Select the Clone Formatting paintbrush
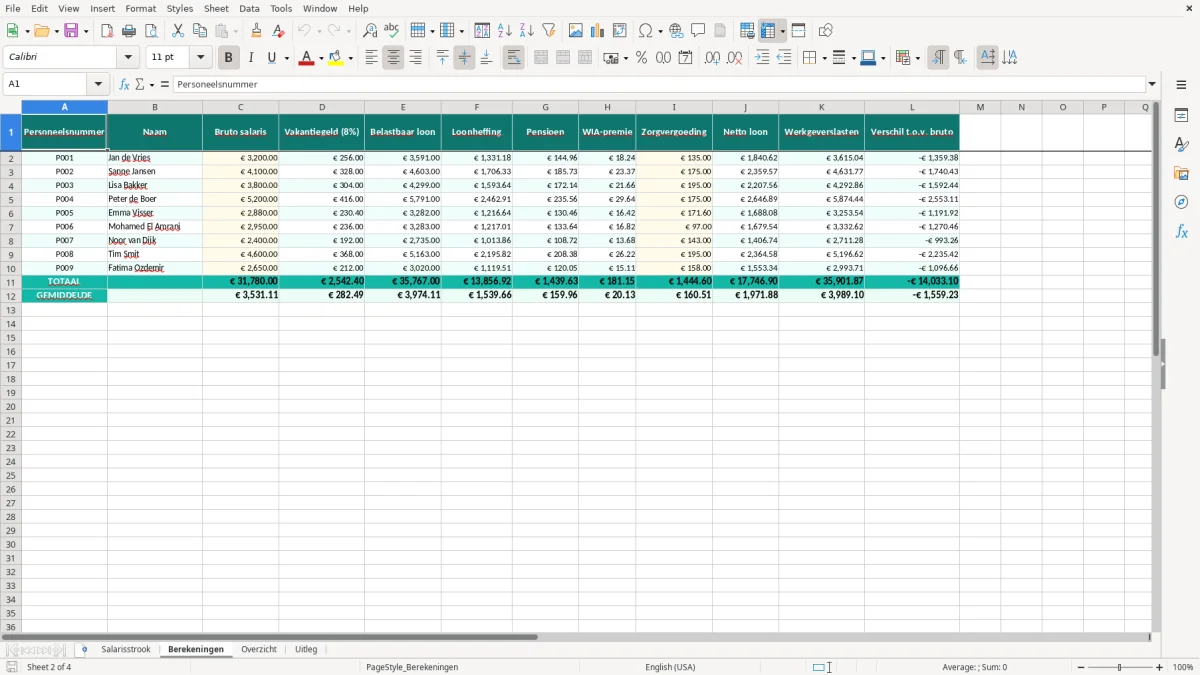1200x675 pixels. [257, 31]
